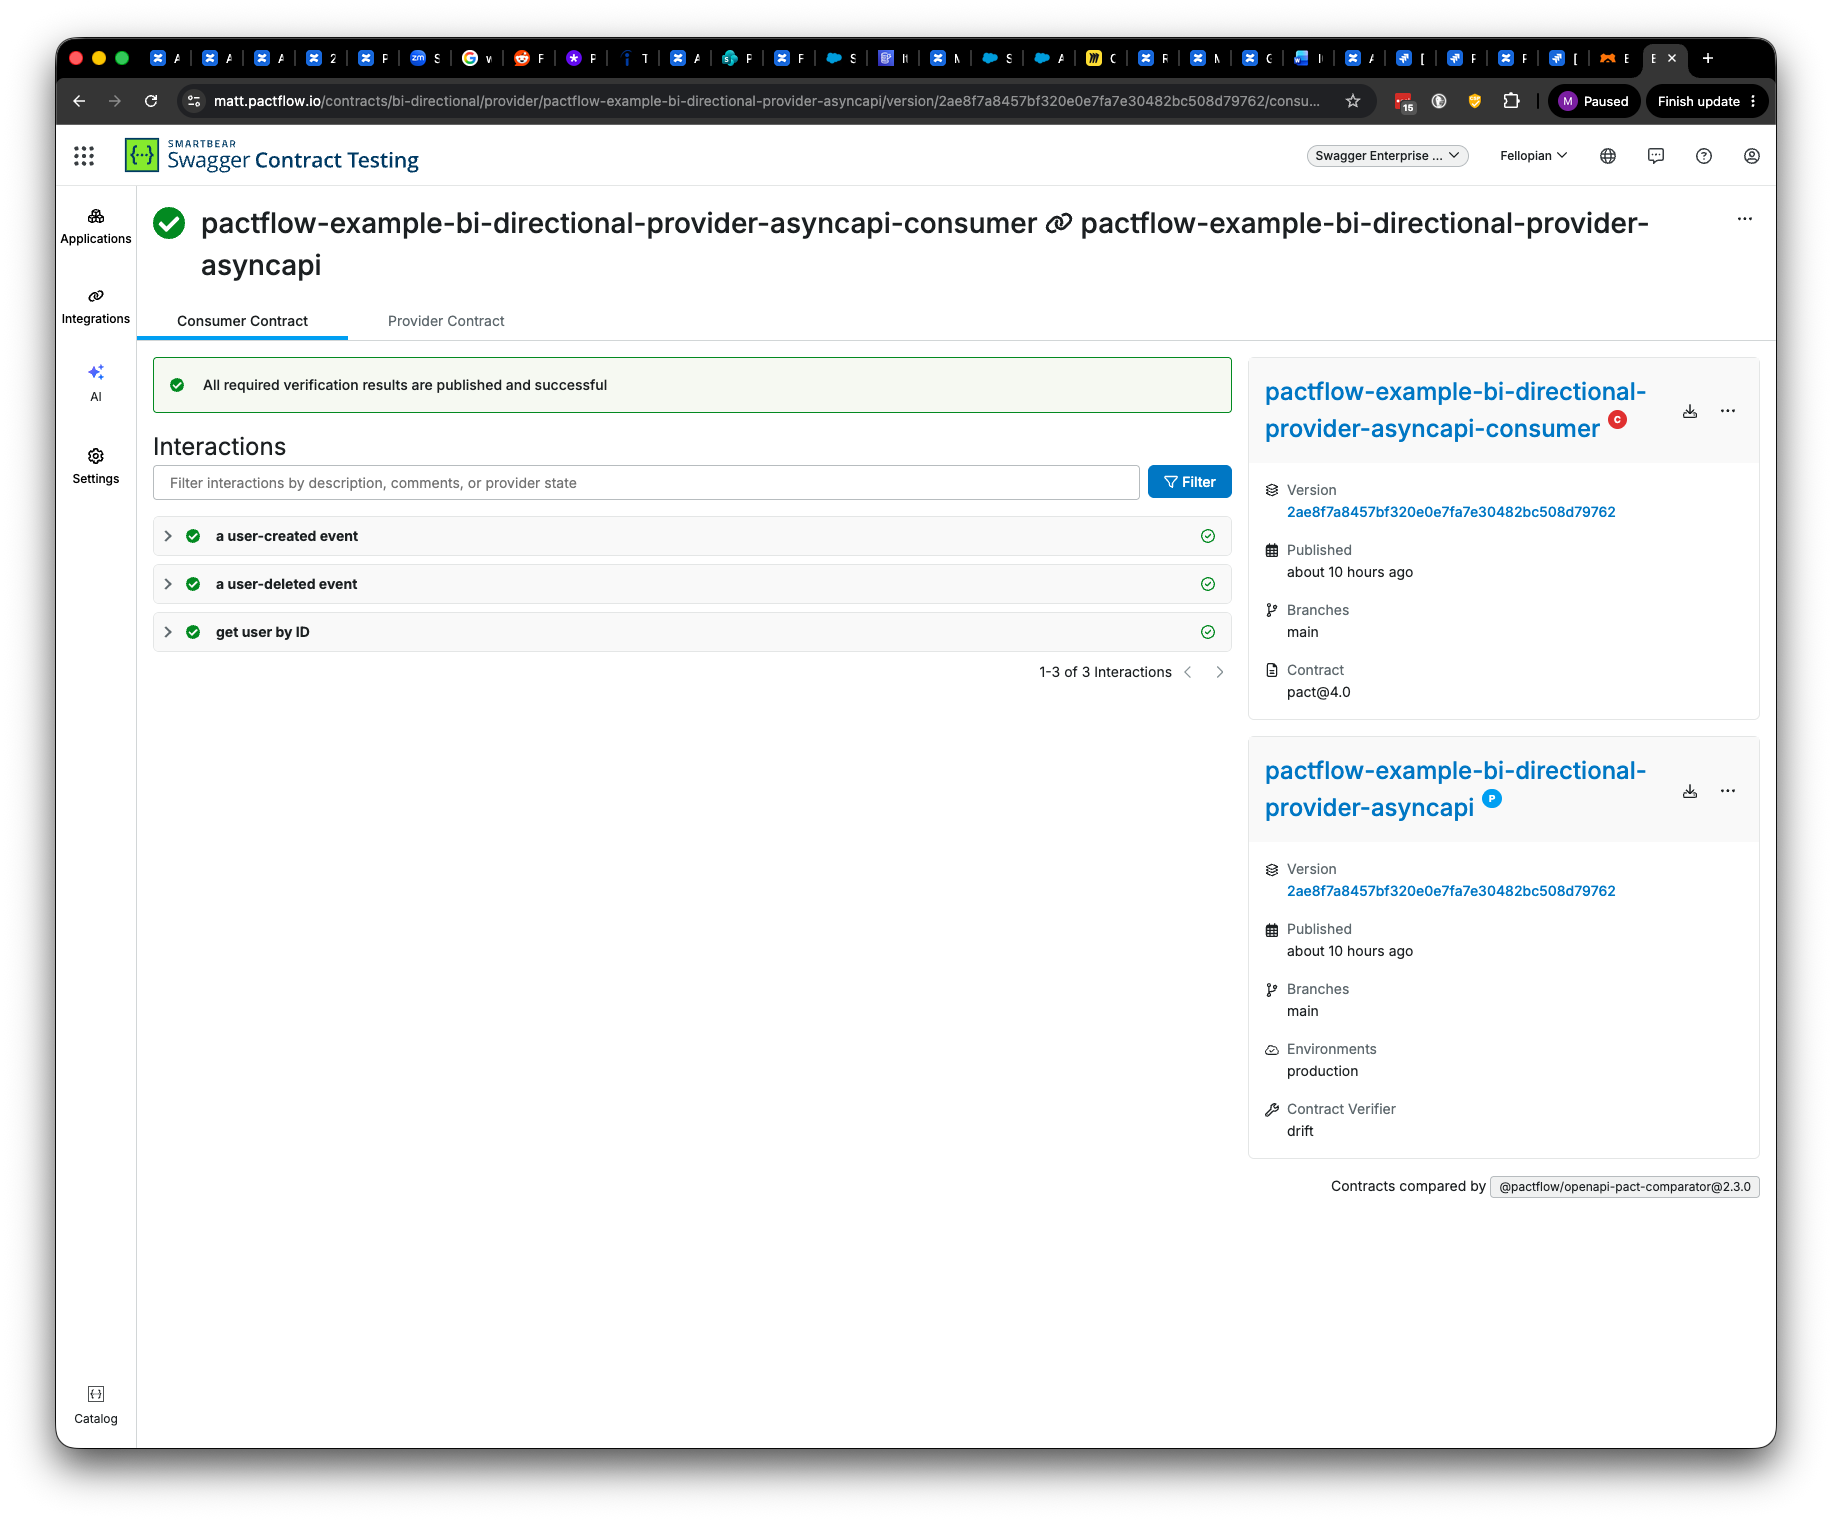Reload the page in the browser
Image resolution: width=1832 pixels, height=1522 pixels.
coord(151,101)
